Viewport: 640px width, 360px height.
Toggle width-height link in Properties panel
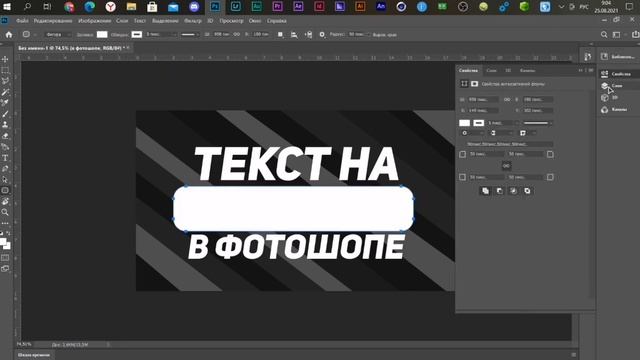coord(507,100)
